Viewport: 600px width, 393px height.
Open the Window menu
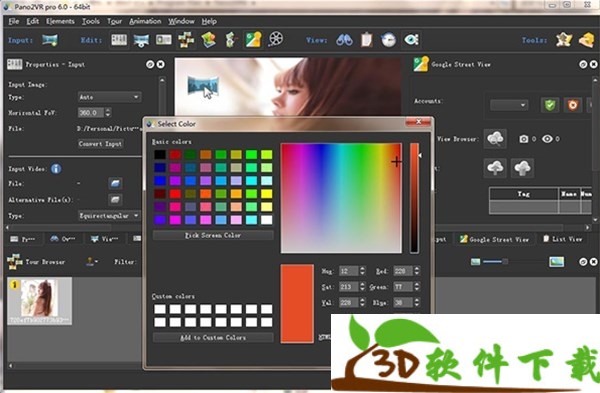[x=182, y=21]
